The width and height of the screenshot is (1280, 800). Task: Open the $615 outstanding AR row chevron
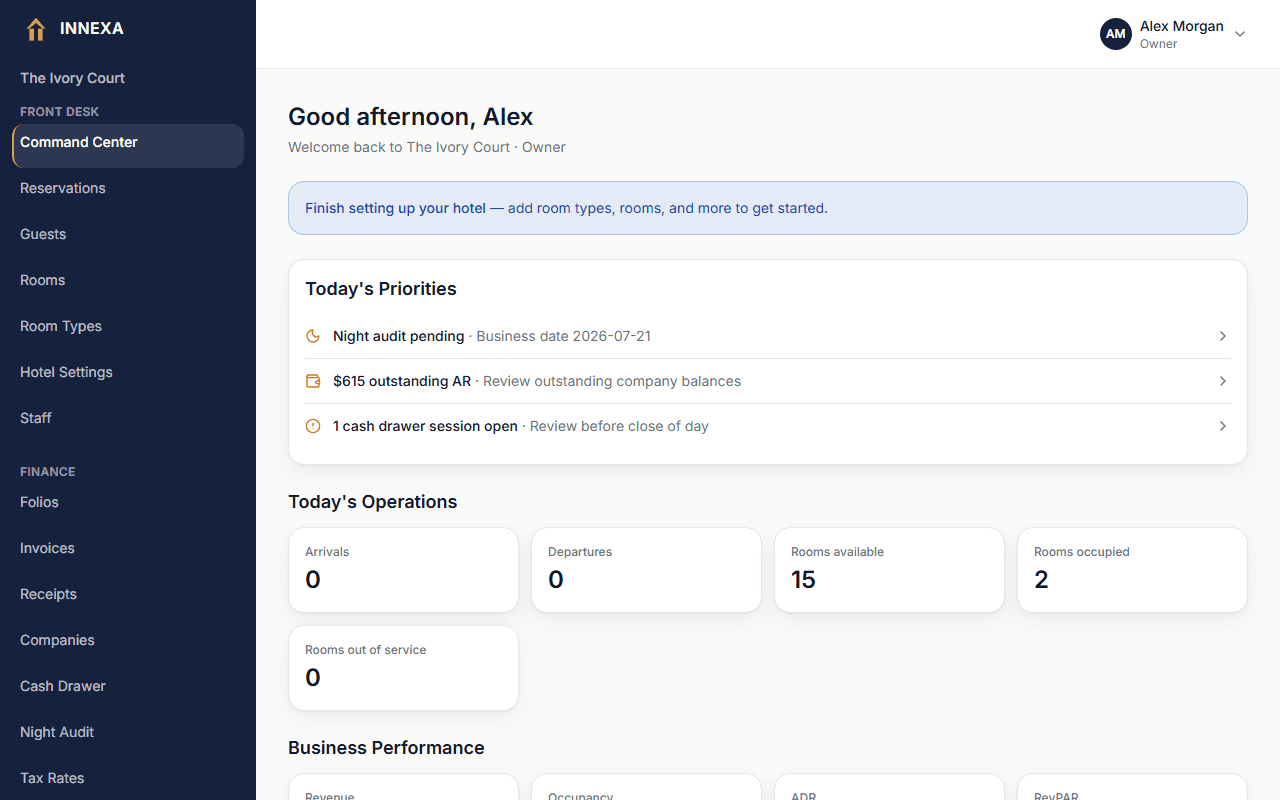pos(1222,381)
